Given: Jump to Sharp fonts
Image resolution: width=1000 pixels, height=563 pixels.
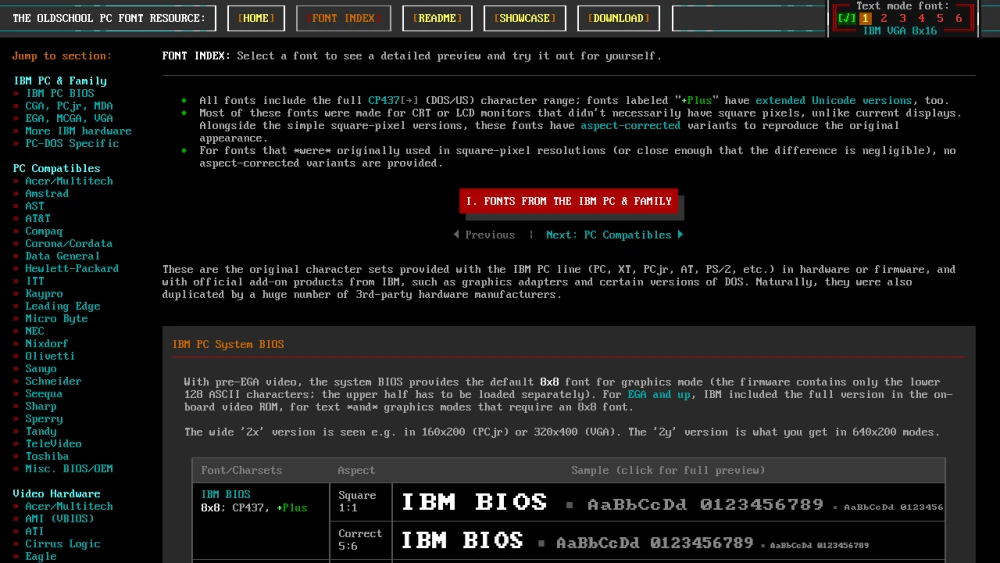Looking at the screenshot, I should tap(40, 406).
